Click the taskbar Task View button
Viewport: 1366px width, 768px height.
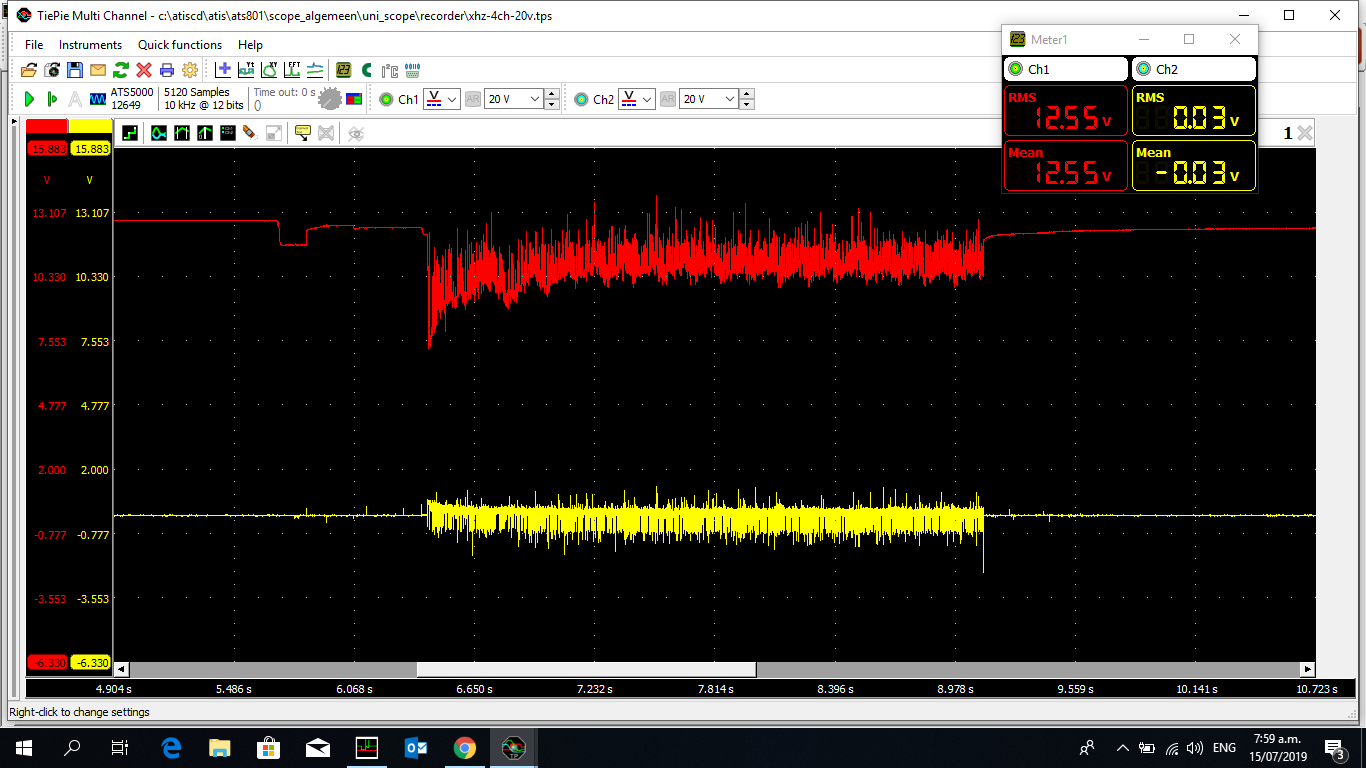pyautogui.click(x=120, y=747)
